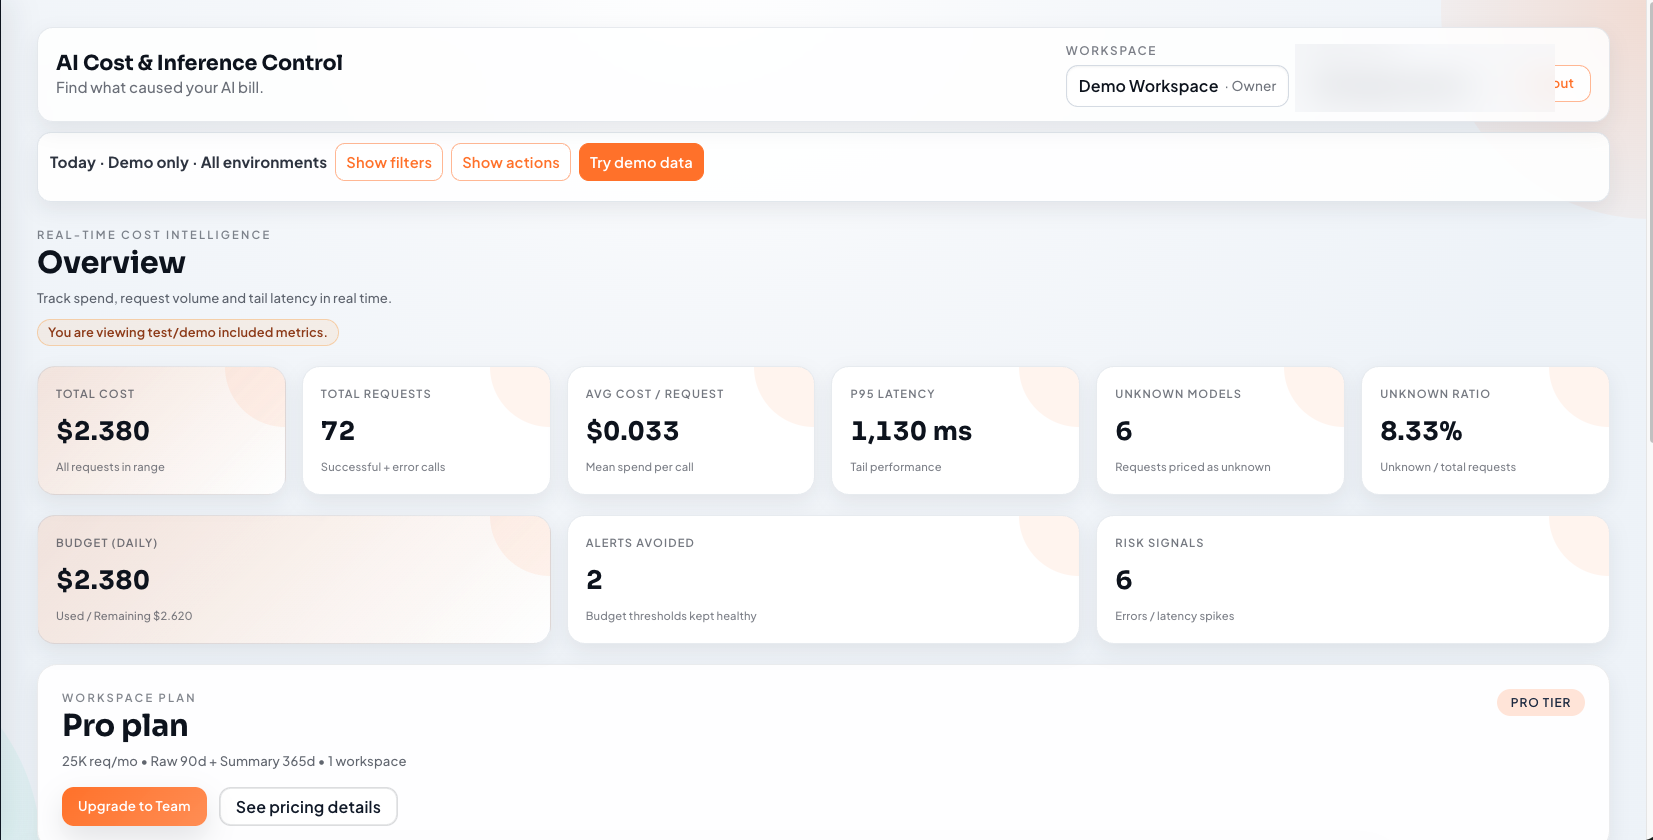Click "All requests in range" caption
The width and height of the screenshot is (1653, 840).
[110, 467]
